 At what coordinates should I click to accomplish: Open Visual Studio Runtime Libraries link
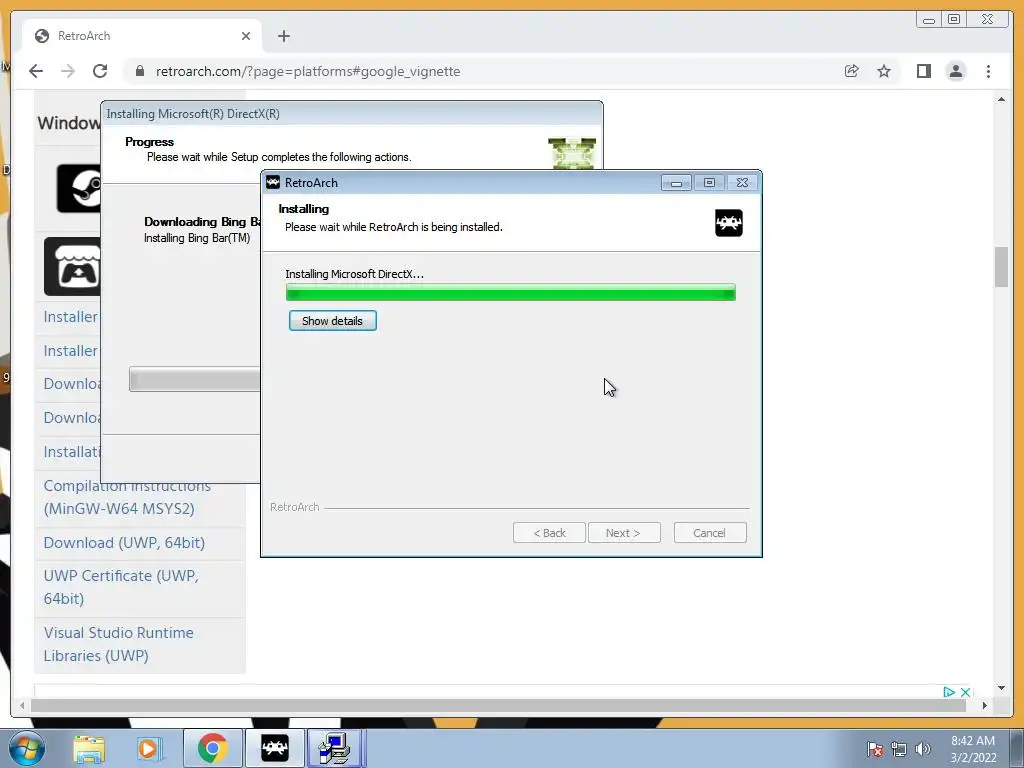click(x=118, y=644)
